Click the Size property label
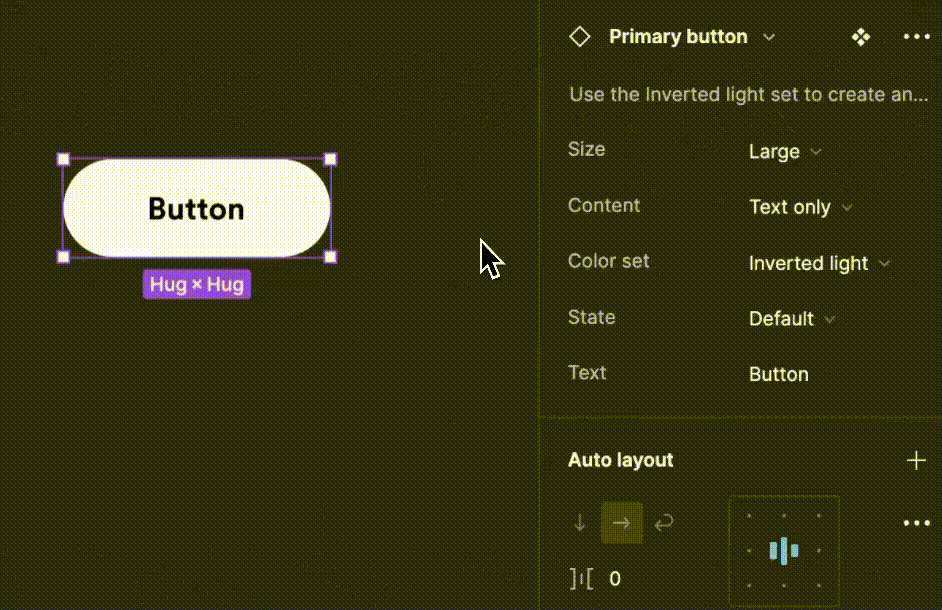 click(586, 149)
